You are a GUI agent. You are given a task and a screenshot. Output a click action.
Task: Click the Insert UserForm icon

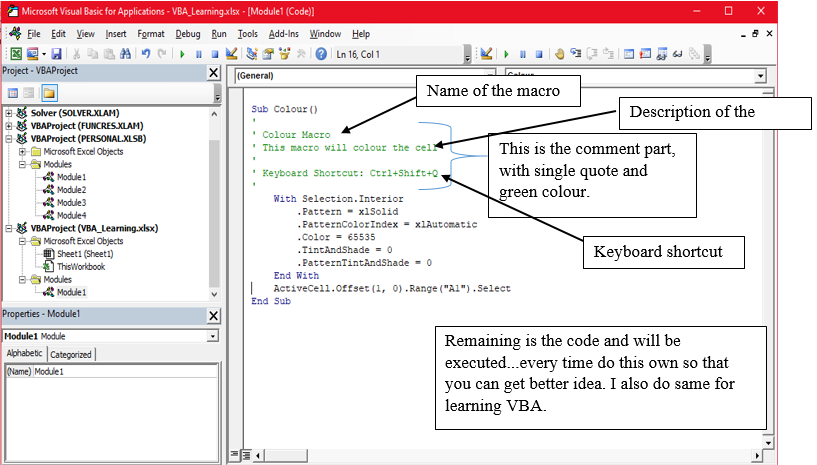pos(32,54)
